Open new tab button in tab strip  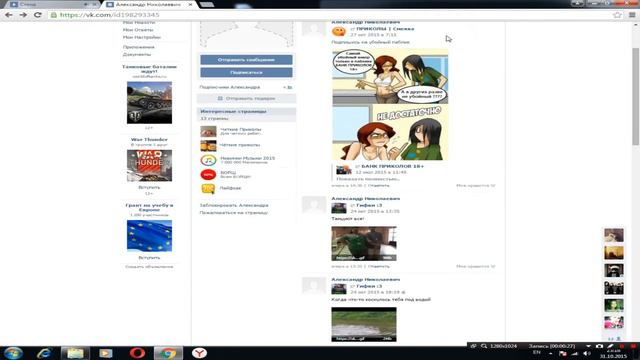click(207, 4)
